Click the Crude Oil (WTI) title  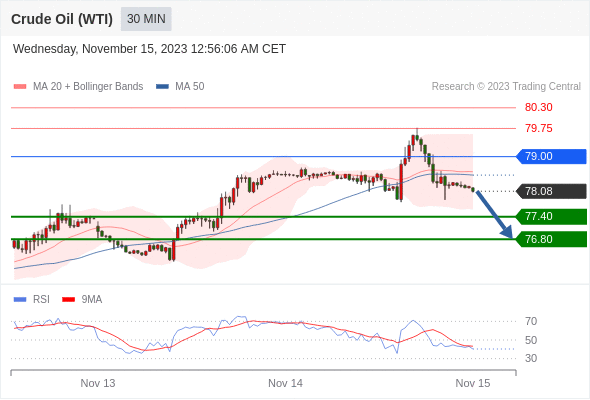pos(62,19)
